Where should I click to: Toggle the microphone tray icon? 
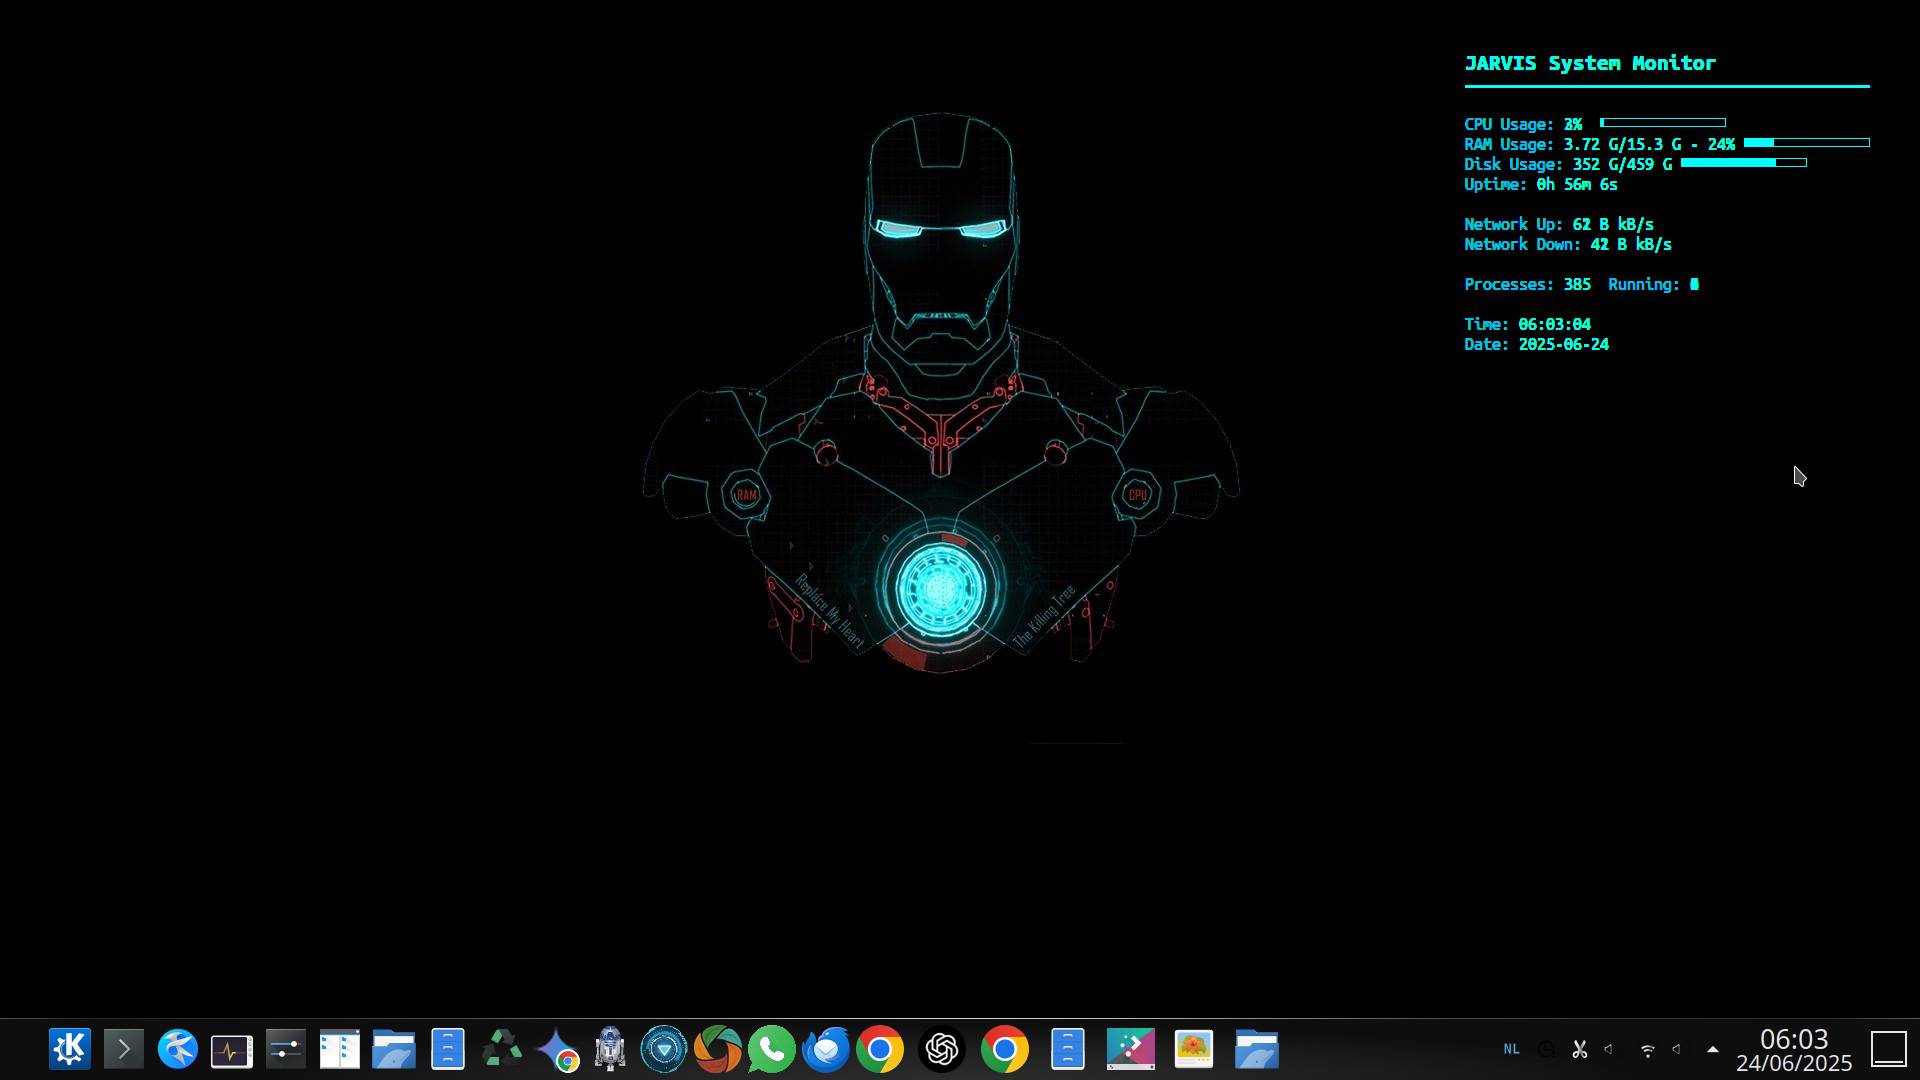click(1678, 1050)
